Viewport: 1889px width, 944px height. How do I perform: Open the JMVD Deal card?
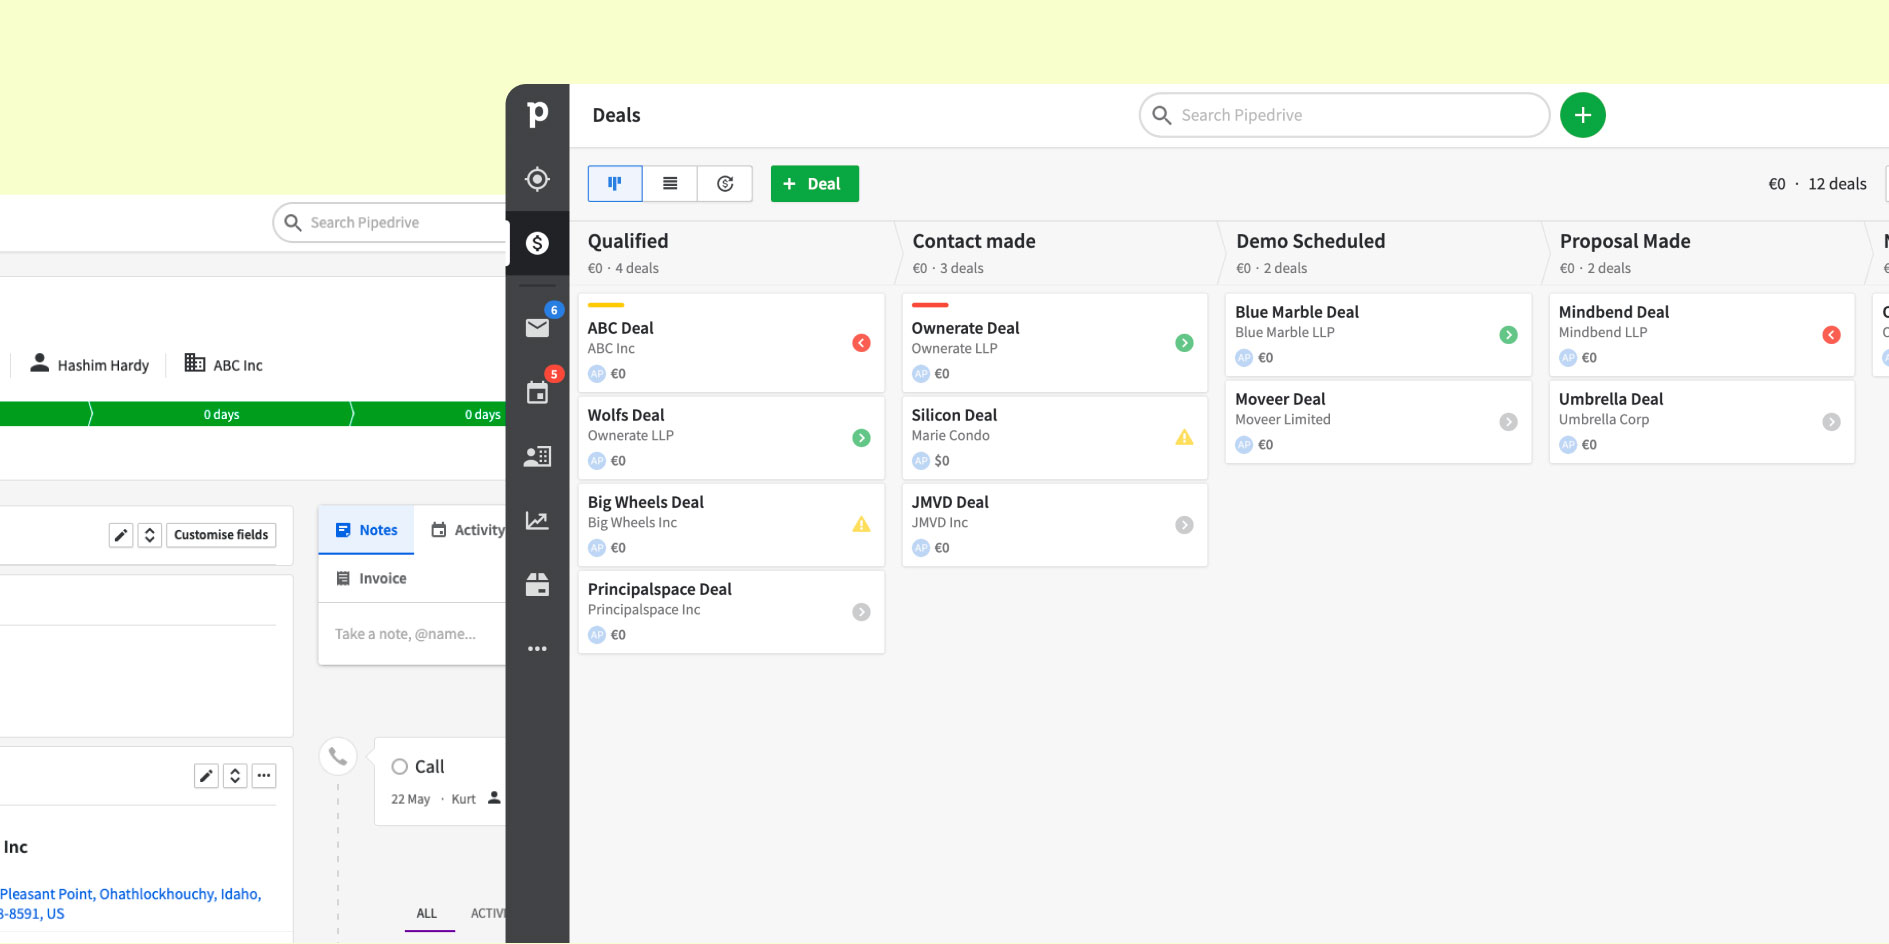pyautogui.click(x=1055, y=525)
